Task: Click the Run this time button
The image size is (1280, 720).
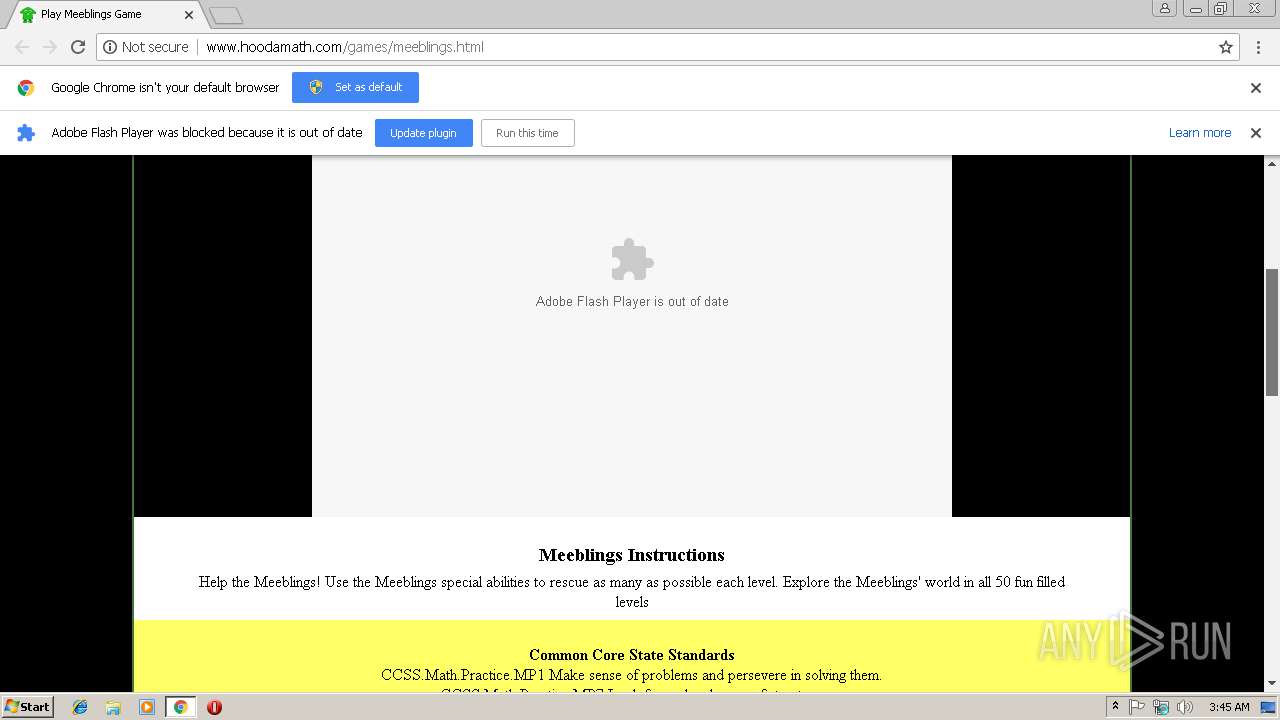Action: click(527, 133)
